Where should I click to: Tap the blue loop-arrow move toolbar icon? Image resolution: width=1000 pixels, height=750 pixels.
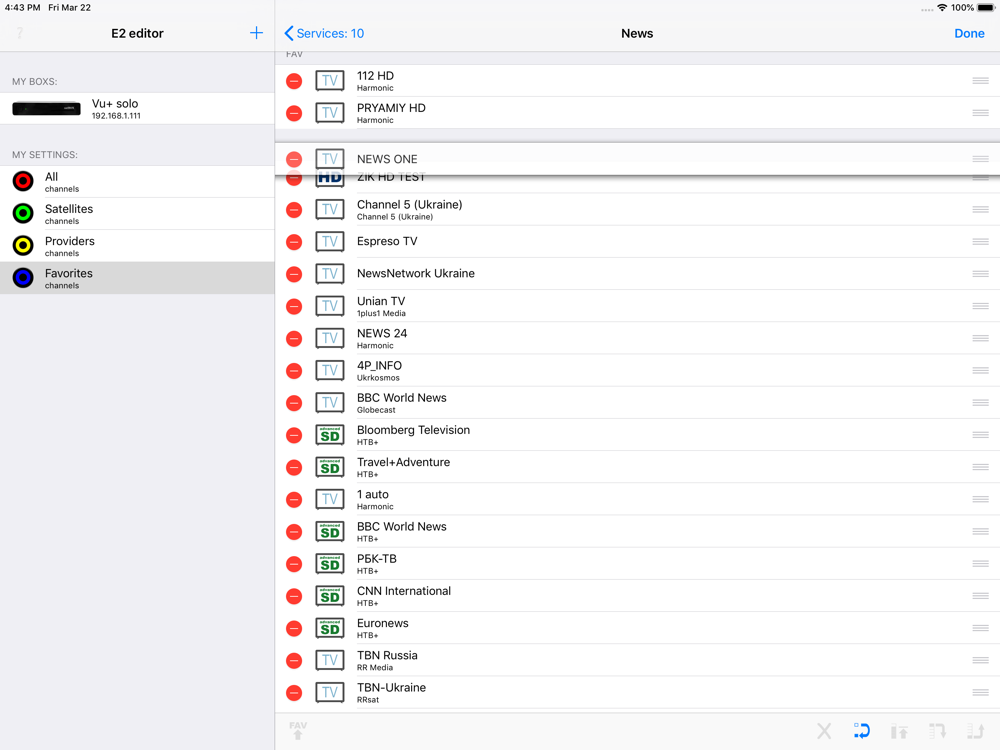click(862, 731)
